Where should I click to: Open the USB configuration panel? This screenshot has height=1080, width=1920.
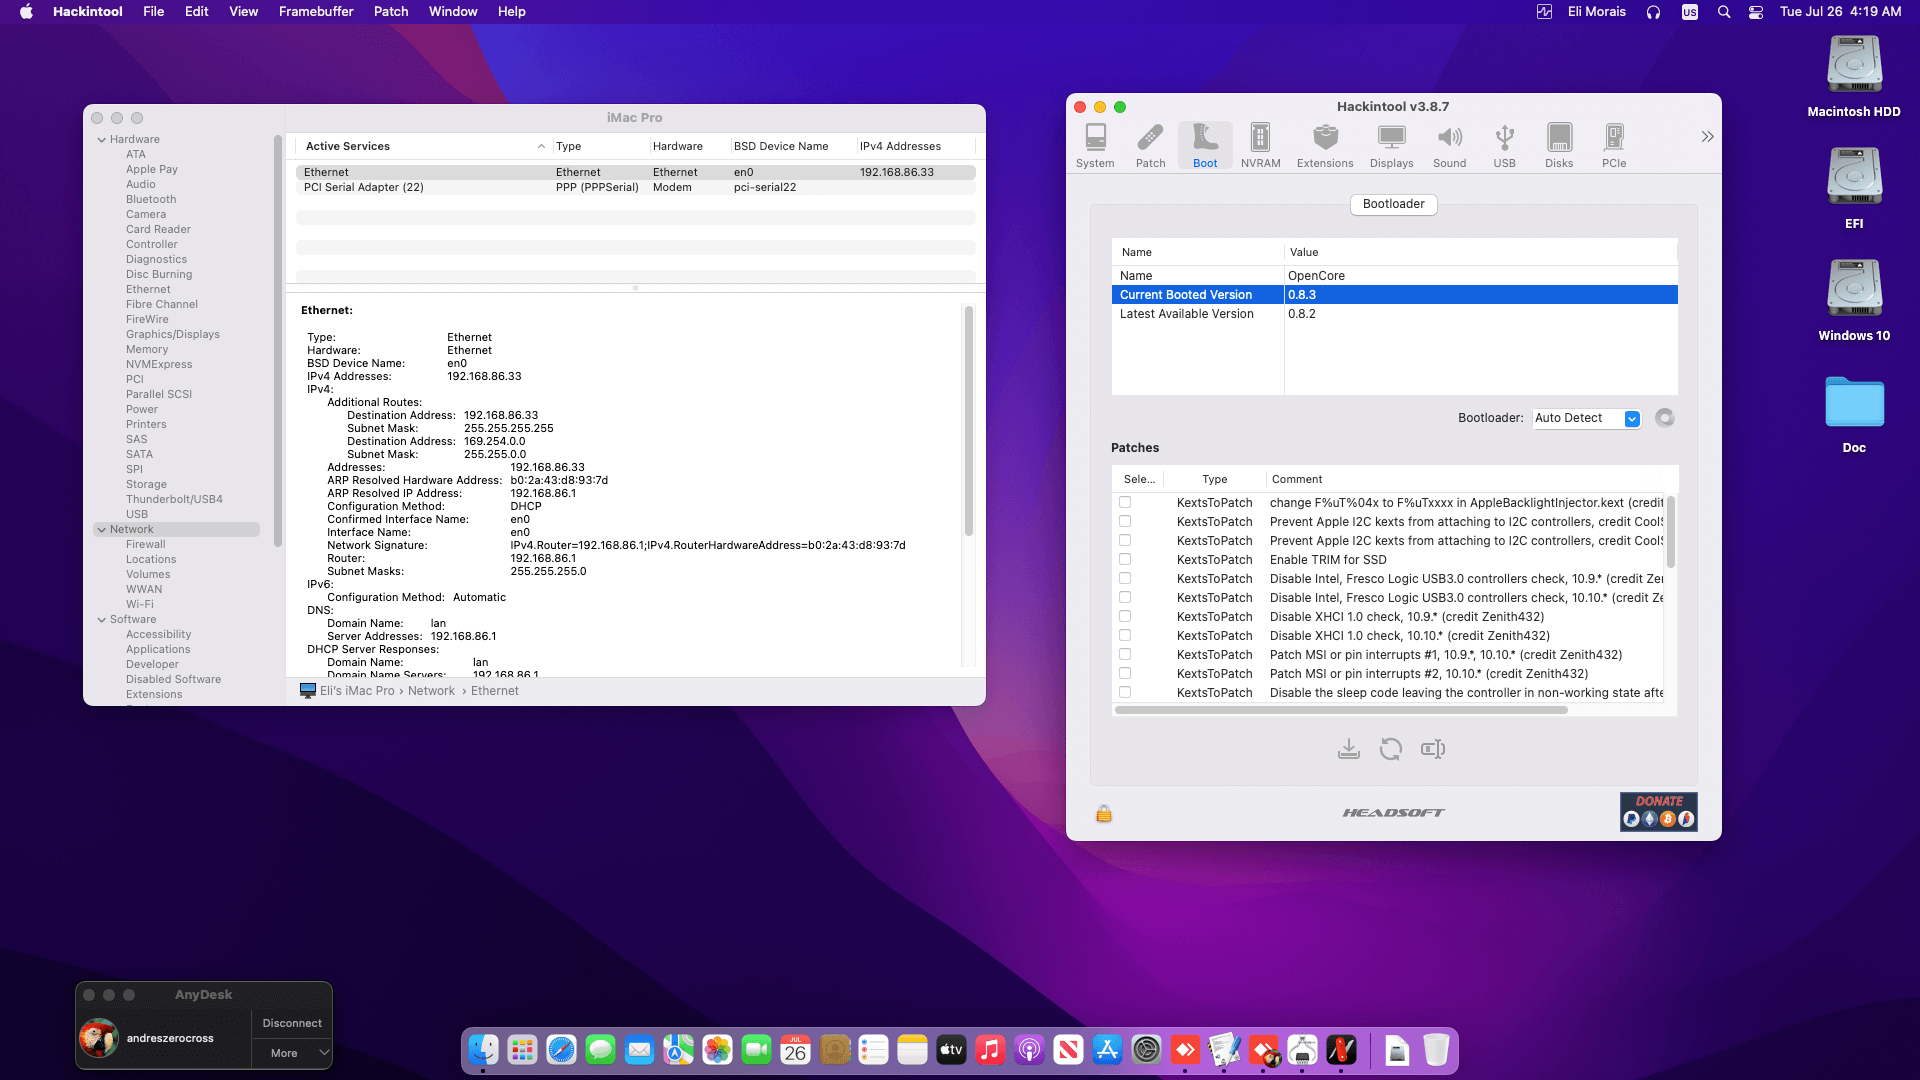point(1504,145)
